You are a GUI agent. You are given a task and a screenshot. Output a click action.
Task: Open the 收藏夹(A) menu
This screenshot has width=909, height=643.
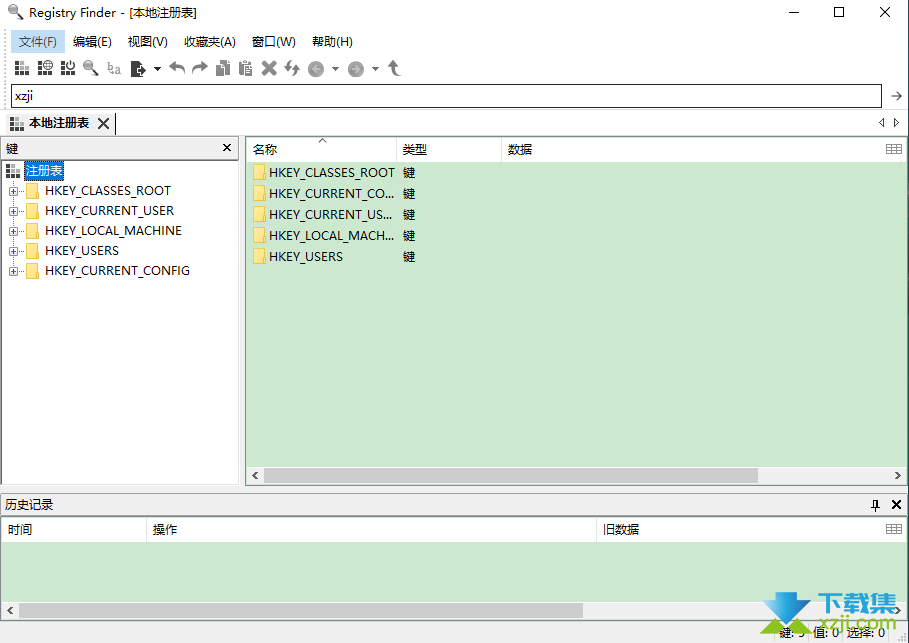click(210, 42)
